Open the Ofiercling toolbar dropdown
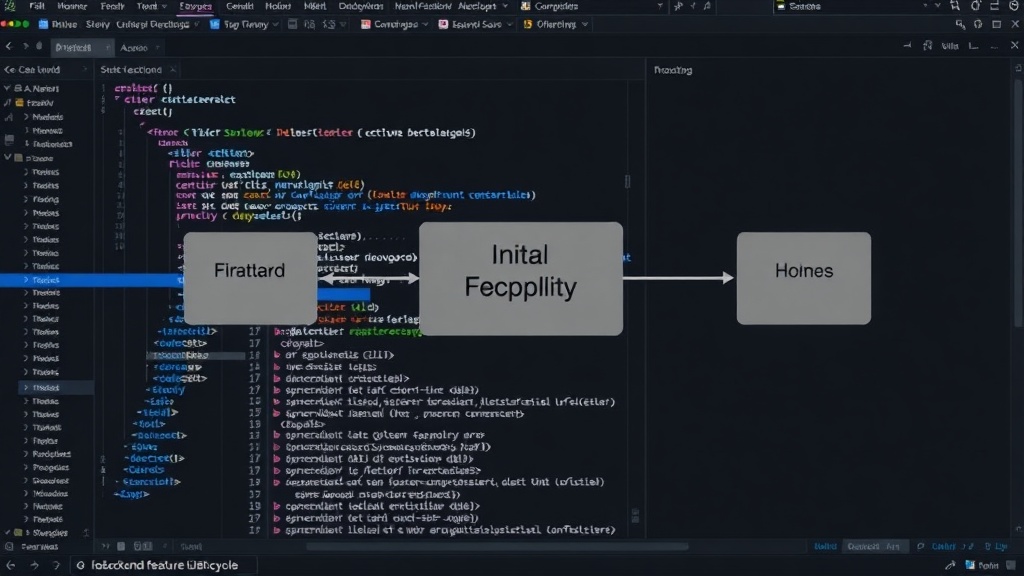Viewport: 1024px width, 576px height. (556, 24)
